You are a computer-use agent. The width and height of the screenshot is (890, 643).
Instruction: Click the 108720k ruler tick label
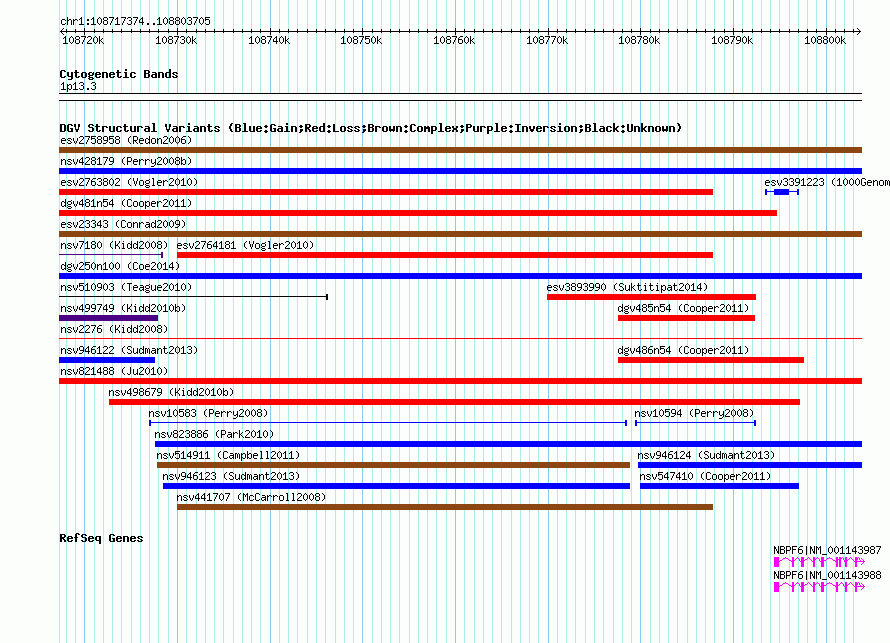[x=83, y=40]
